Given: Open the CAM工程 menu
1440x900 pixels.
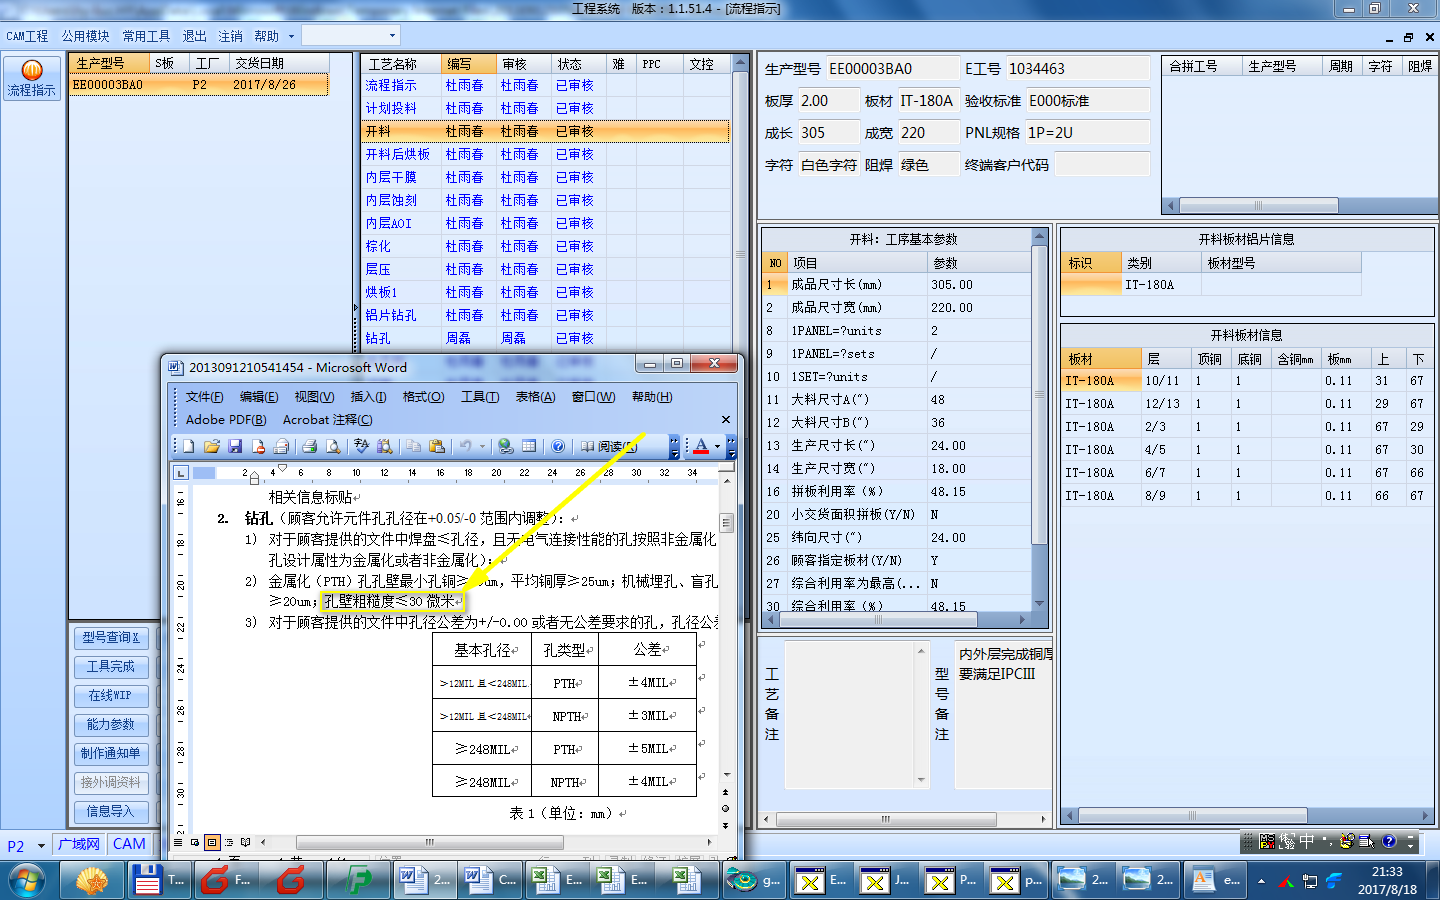Looking at the screenshot, I should coord(27,36).
